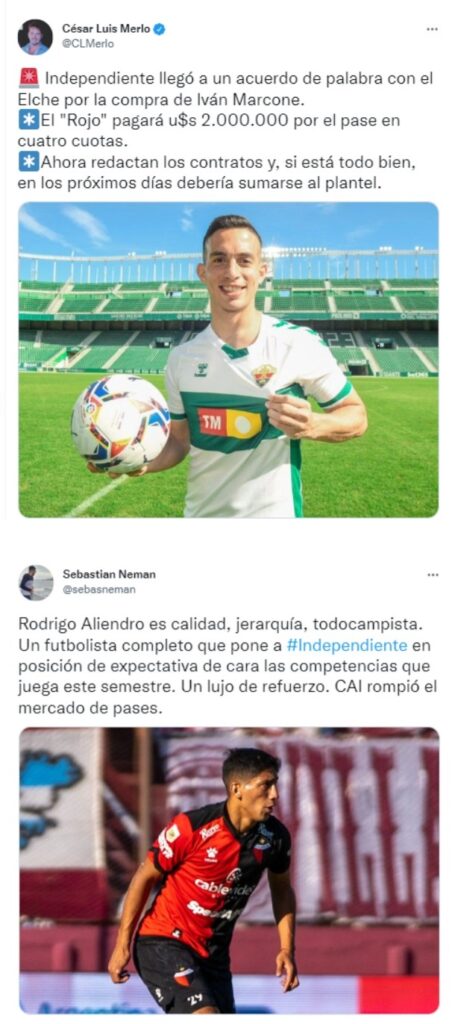
Task: Click the Elche crest on the white jersey
Action: click(x=263, y=375)
